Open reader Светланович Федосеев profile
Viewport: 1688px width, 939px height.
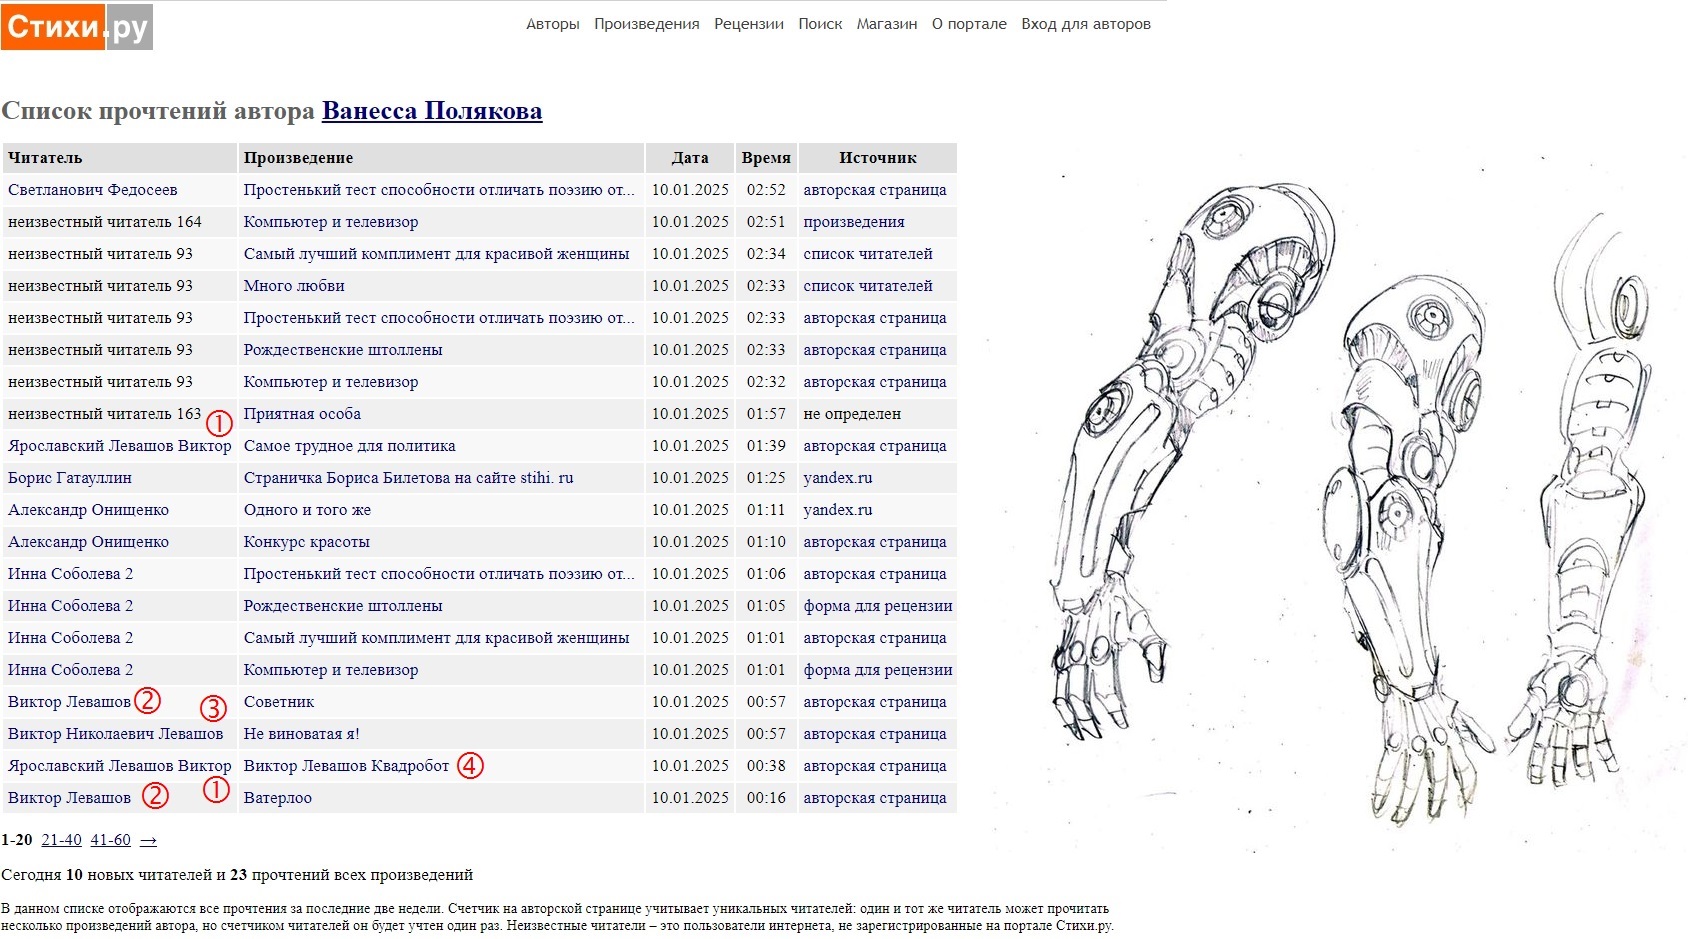93,190
